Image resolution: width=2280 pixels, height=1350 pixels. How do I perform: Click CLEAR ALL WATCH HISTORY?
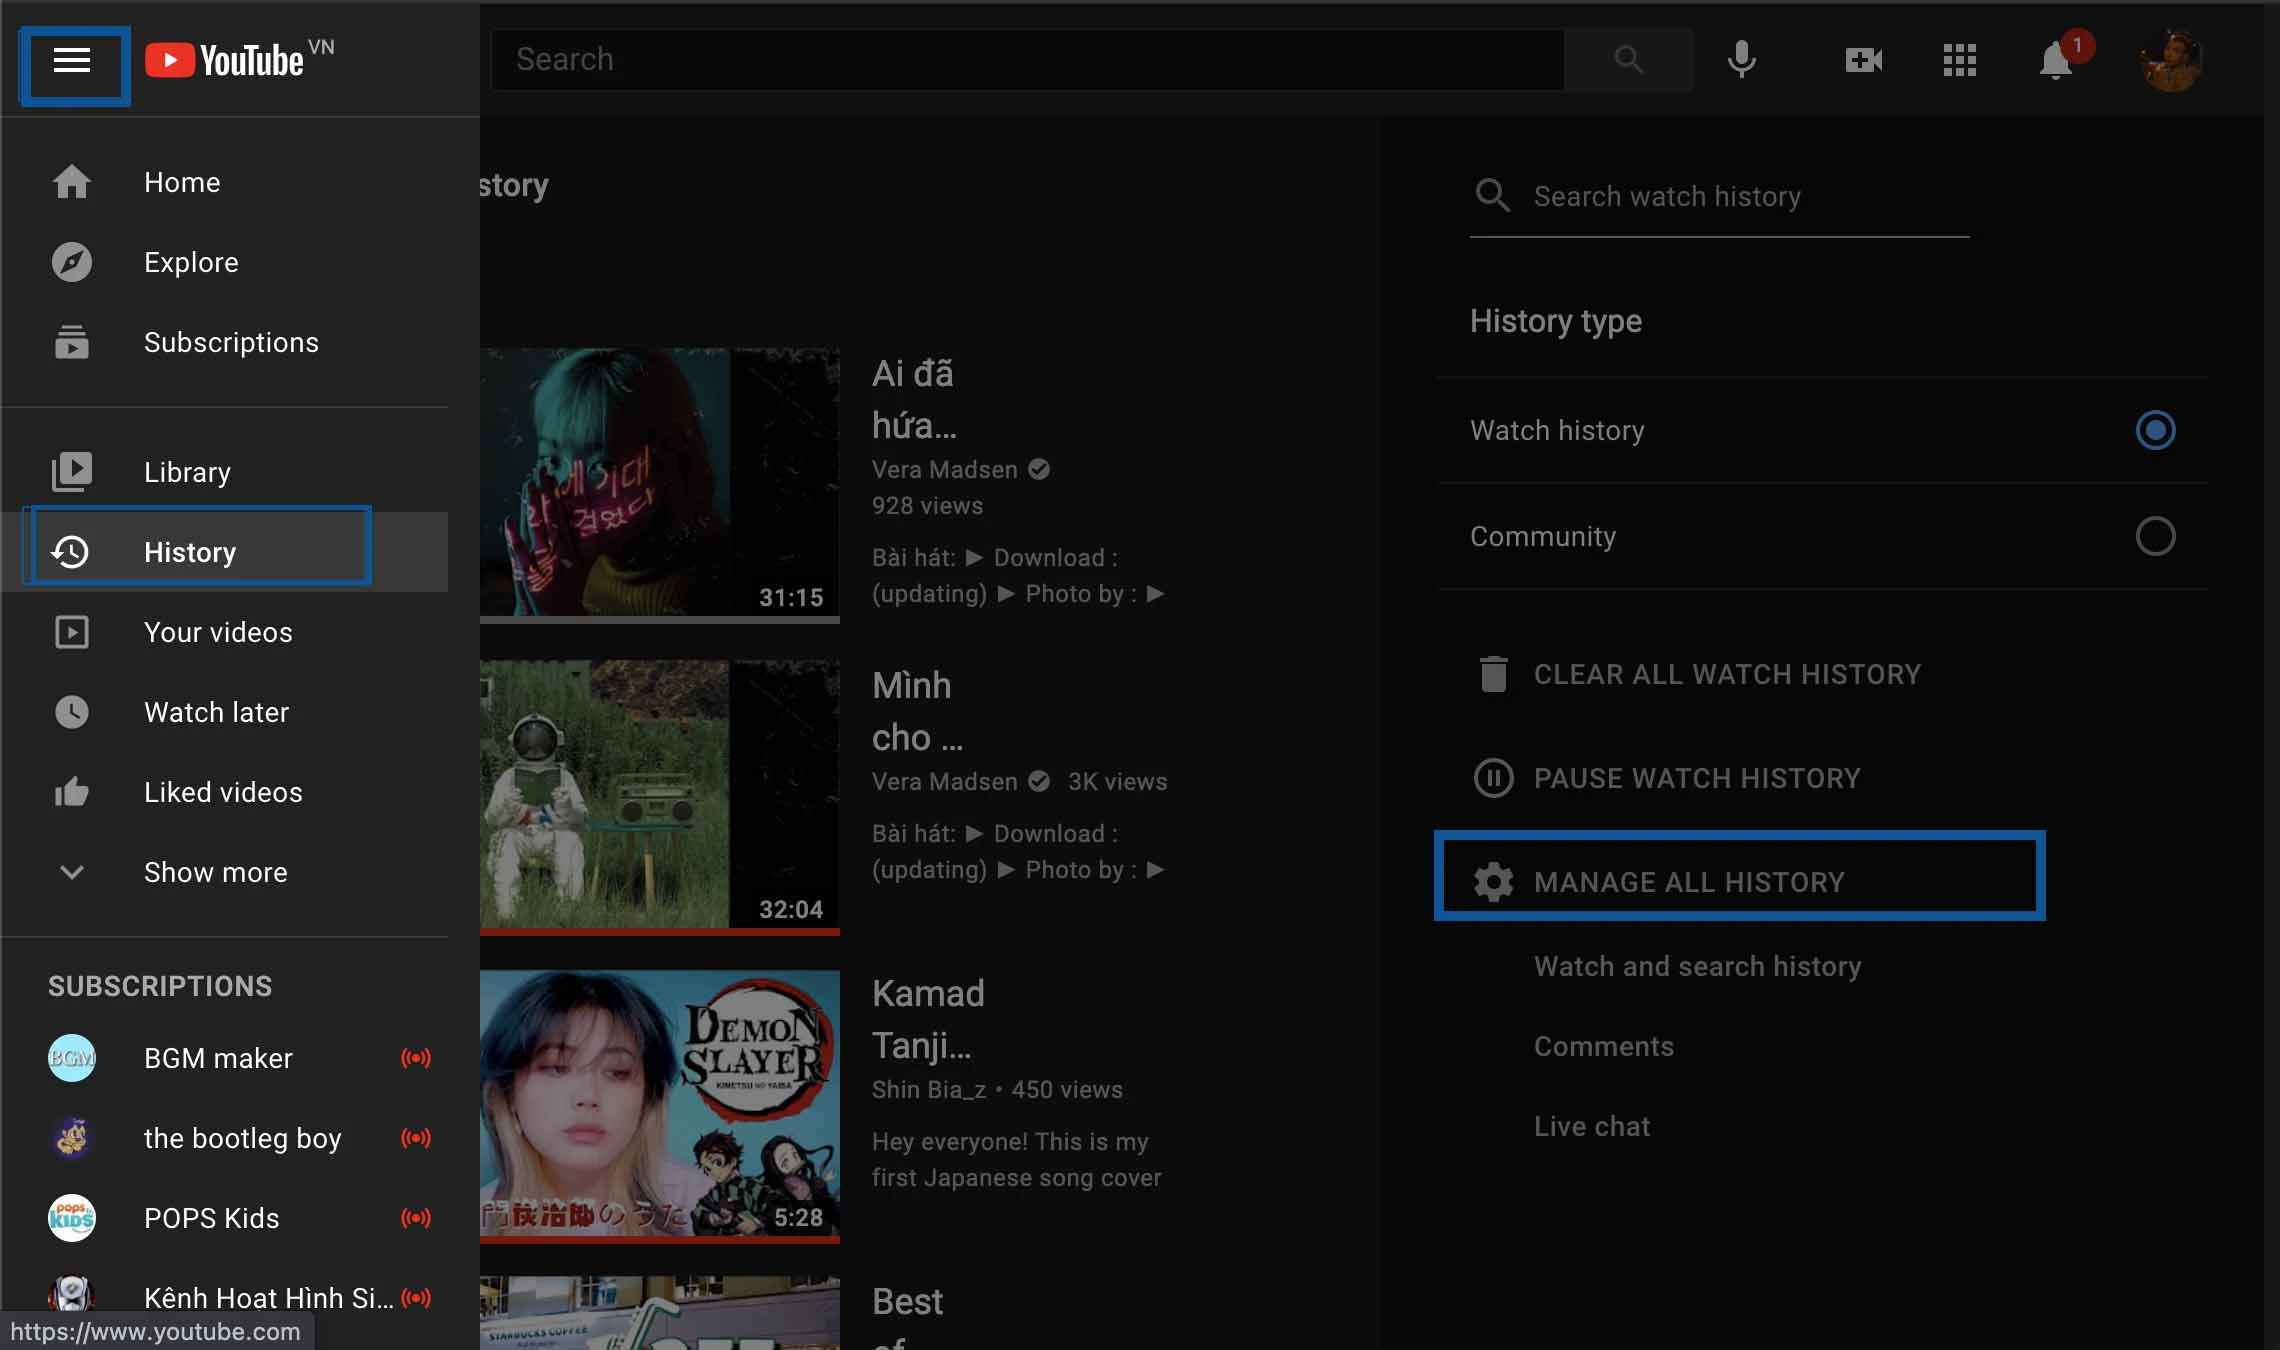[1727, 674]
